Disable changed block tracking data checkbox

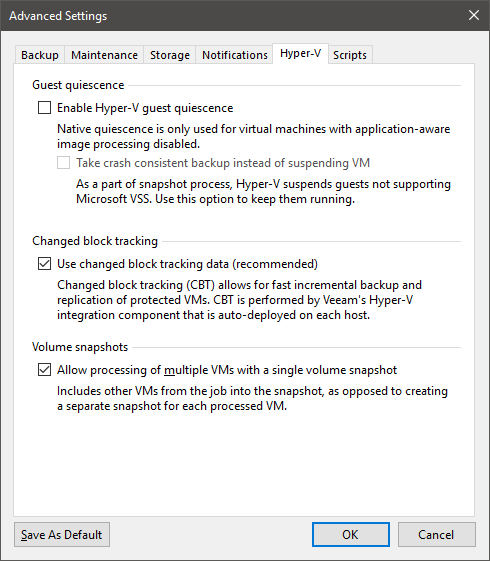pyautogui.click(x=44, y=264)
